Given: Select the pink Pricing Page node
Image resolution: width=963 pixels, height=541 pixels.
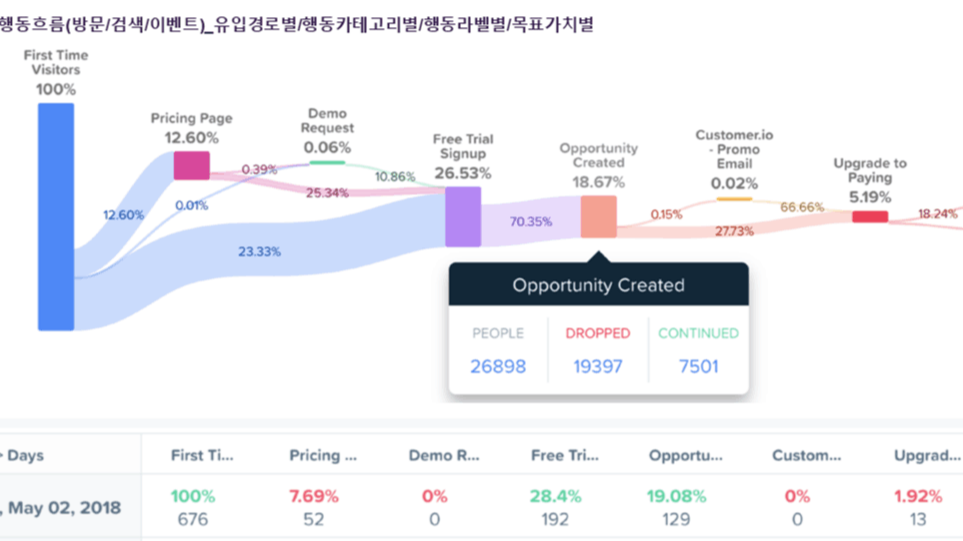Looking at the screenshot, I should [x=191, y=165].
